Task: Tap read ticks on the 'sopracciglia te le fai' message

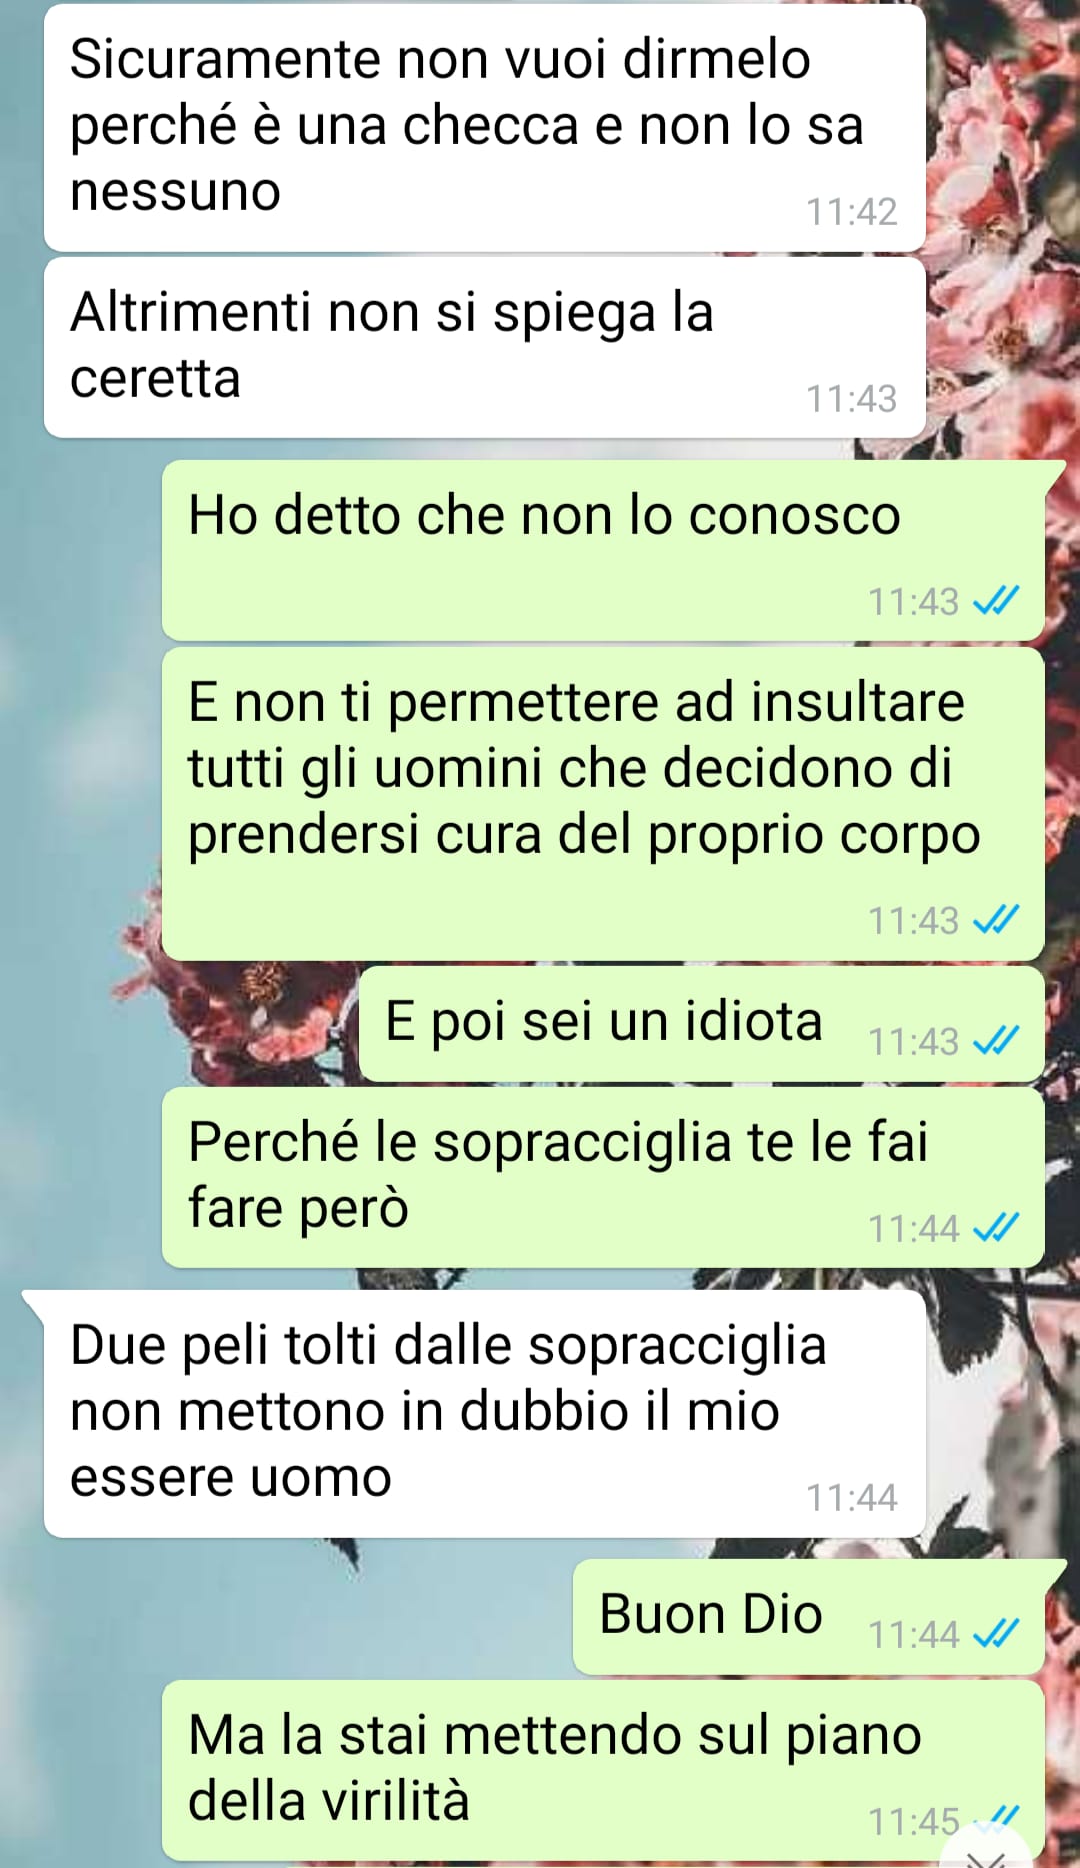Action: coord(996,1228)
